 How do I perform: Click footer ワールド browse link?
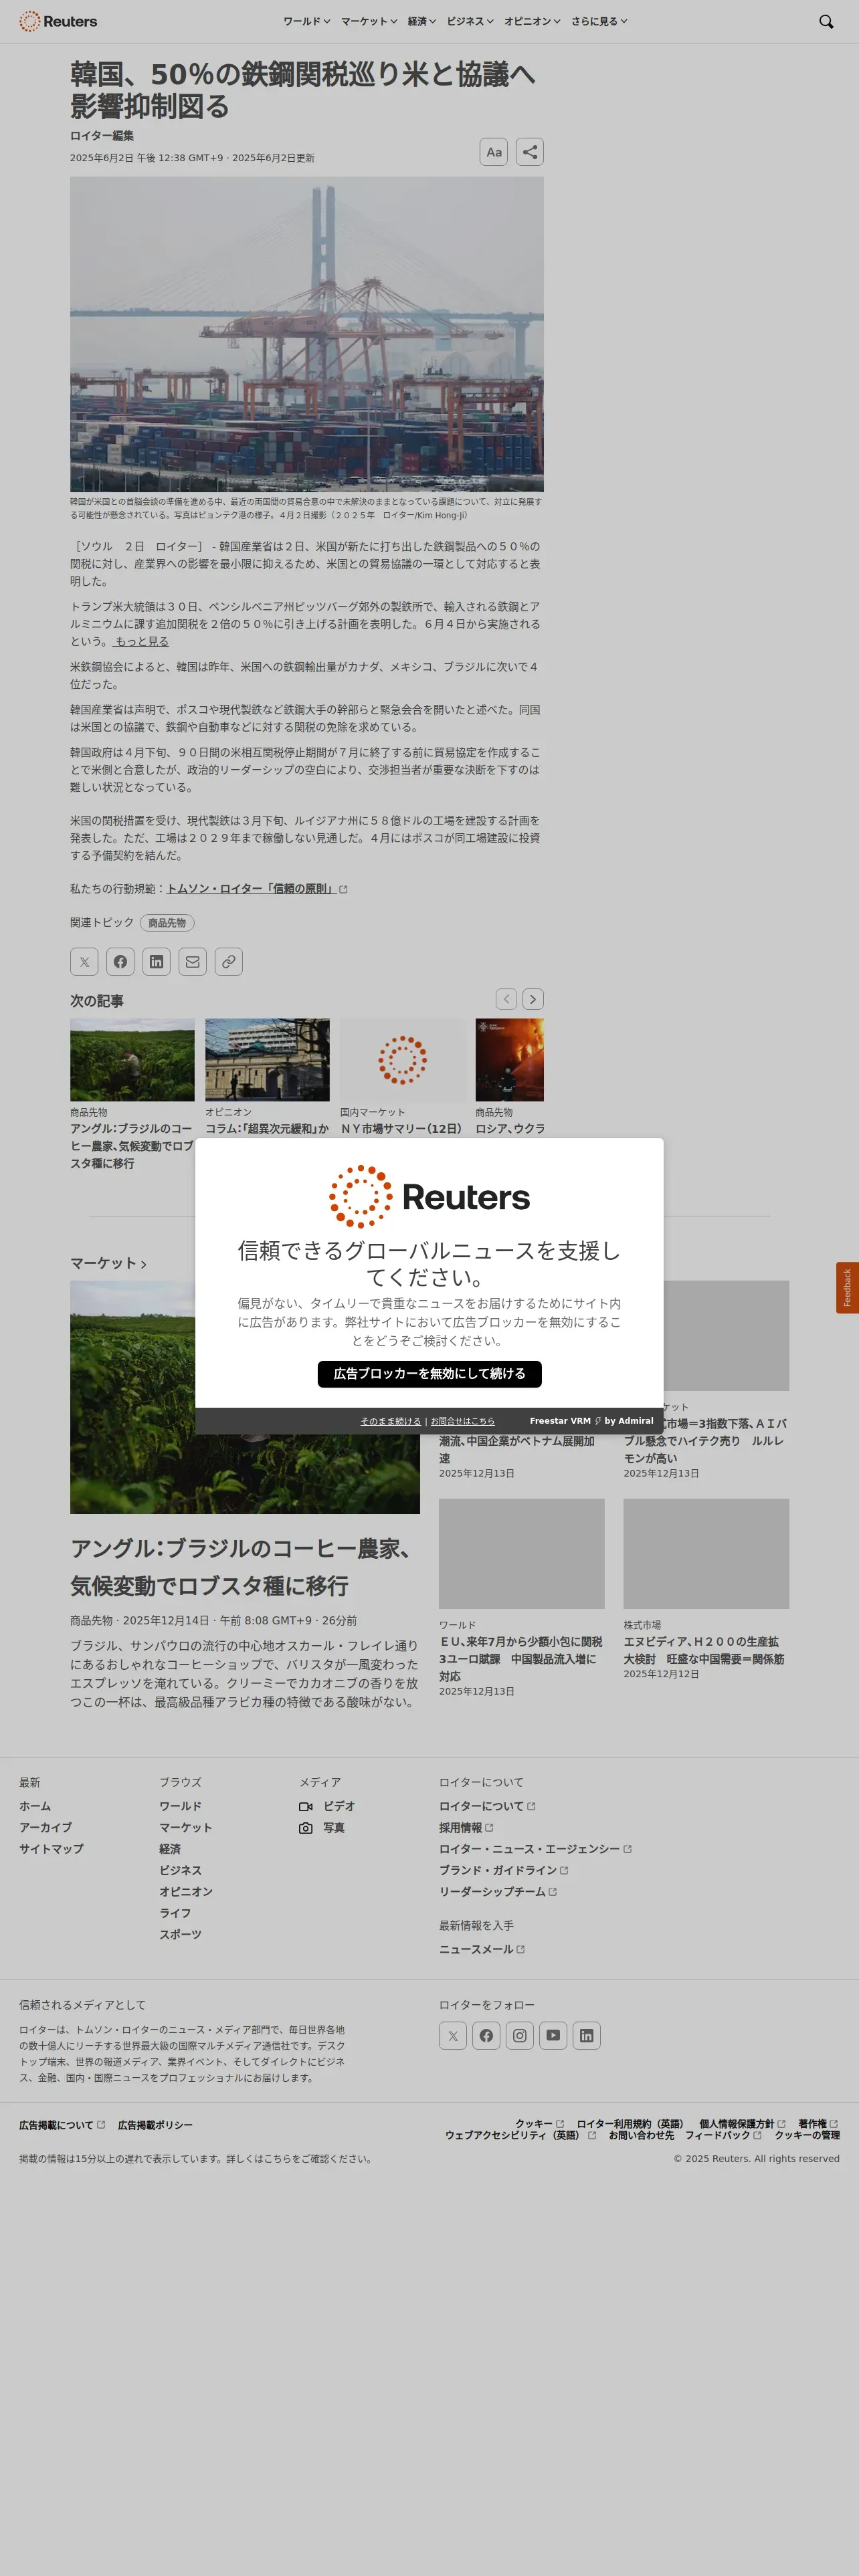point(180,1806)
